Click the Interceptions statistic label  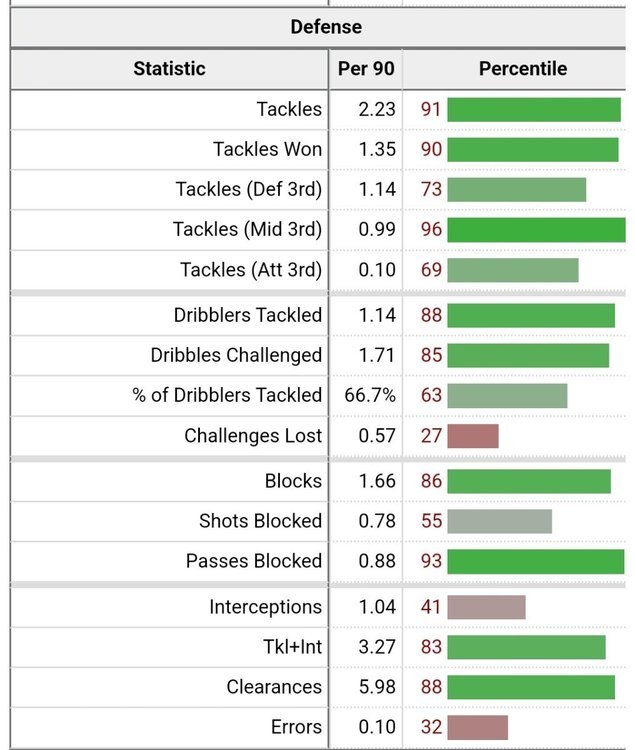265,607
